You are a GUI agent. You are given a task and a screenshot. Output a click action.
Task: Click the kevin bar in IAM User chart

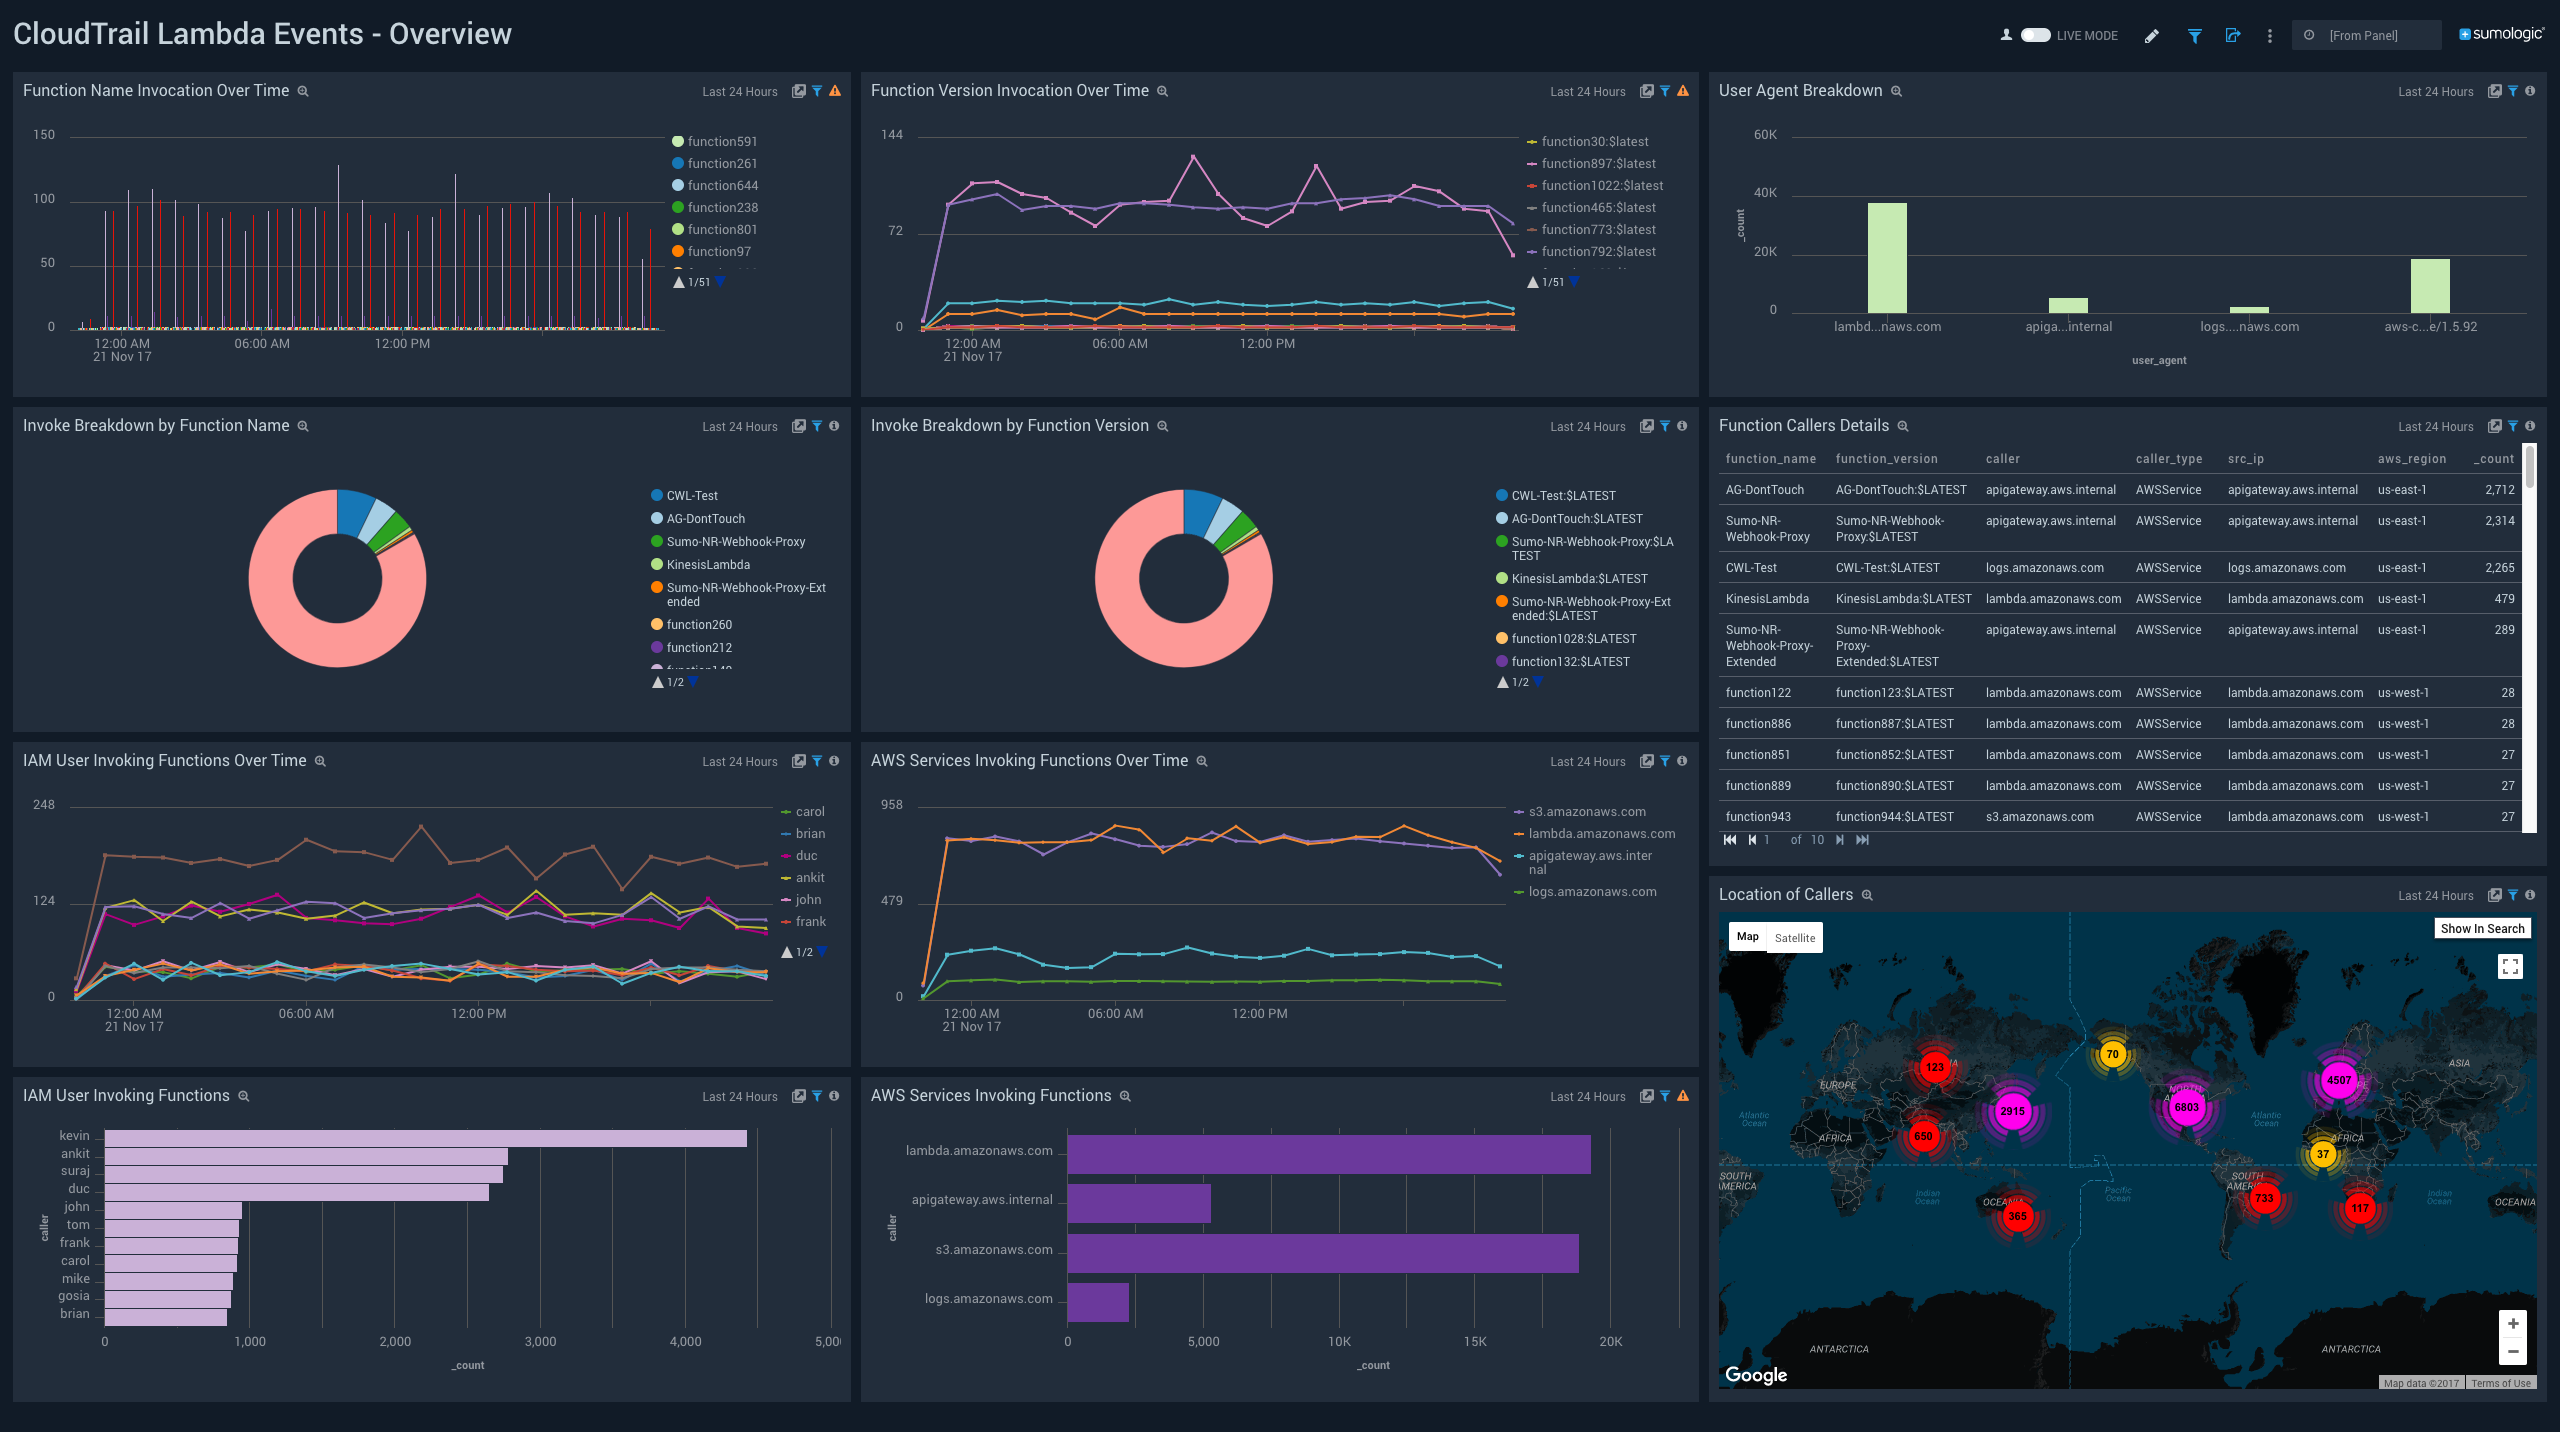click(426, 1138)
